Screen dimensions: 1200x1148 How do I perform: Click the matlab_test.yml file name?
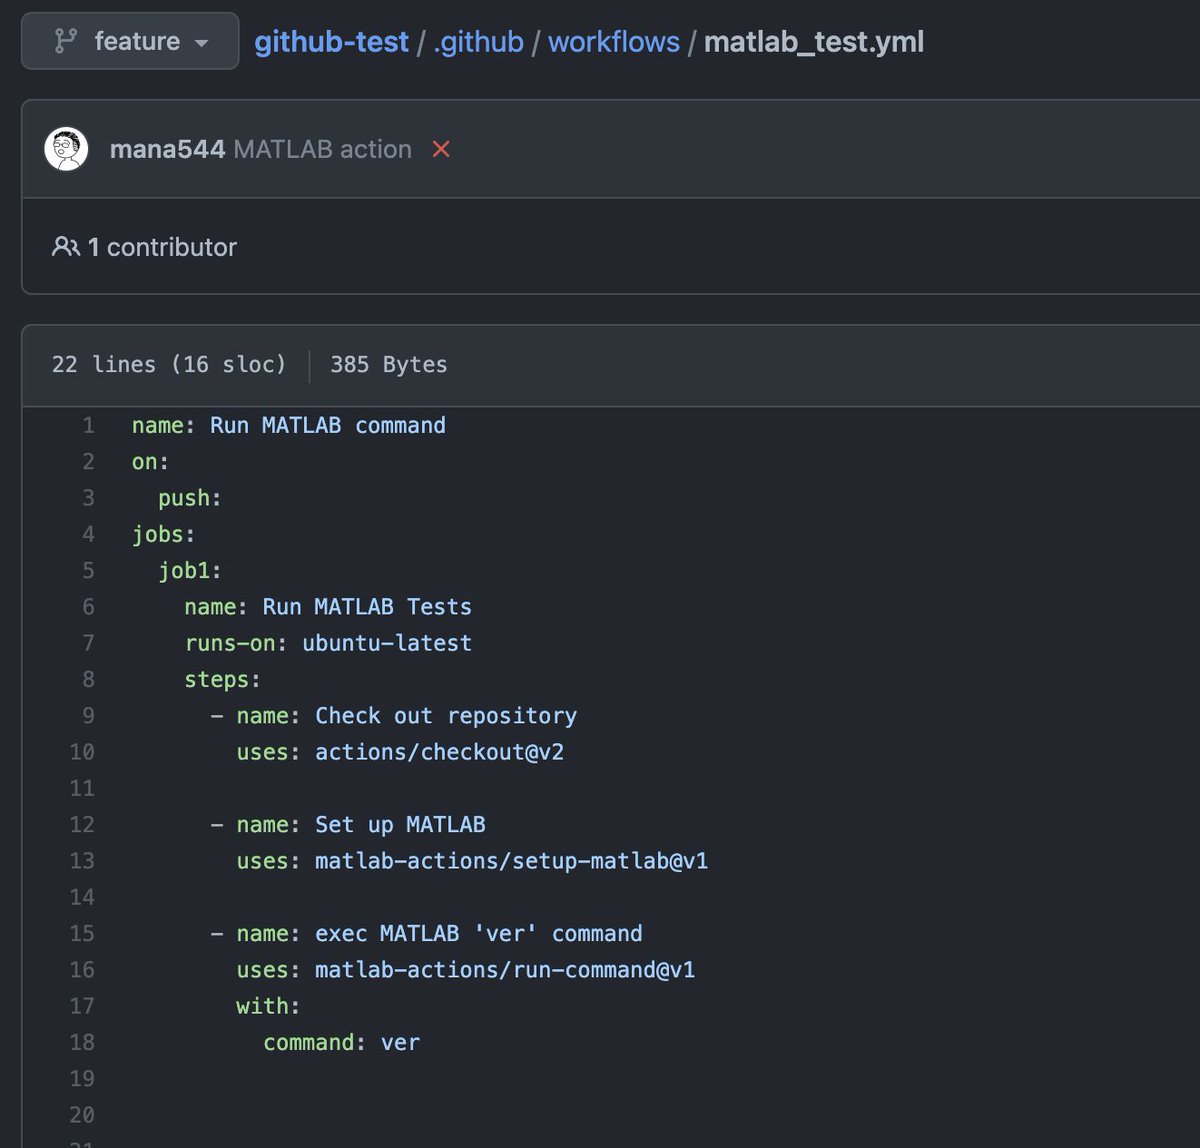click(814, 42)
